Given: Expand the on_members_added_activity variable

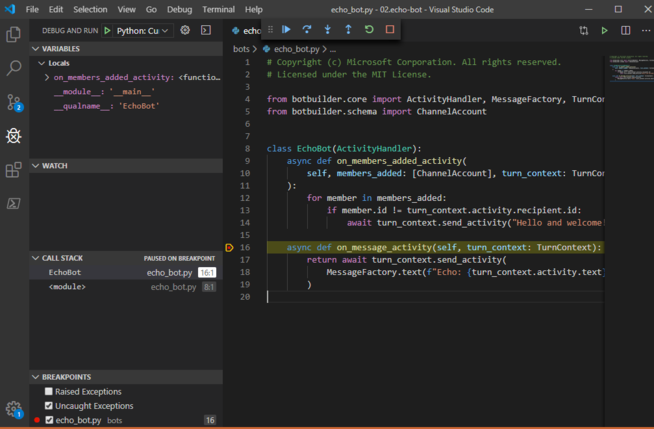Looking at the screenshot, I should (47, 77).
